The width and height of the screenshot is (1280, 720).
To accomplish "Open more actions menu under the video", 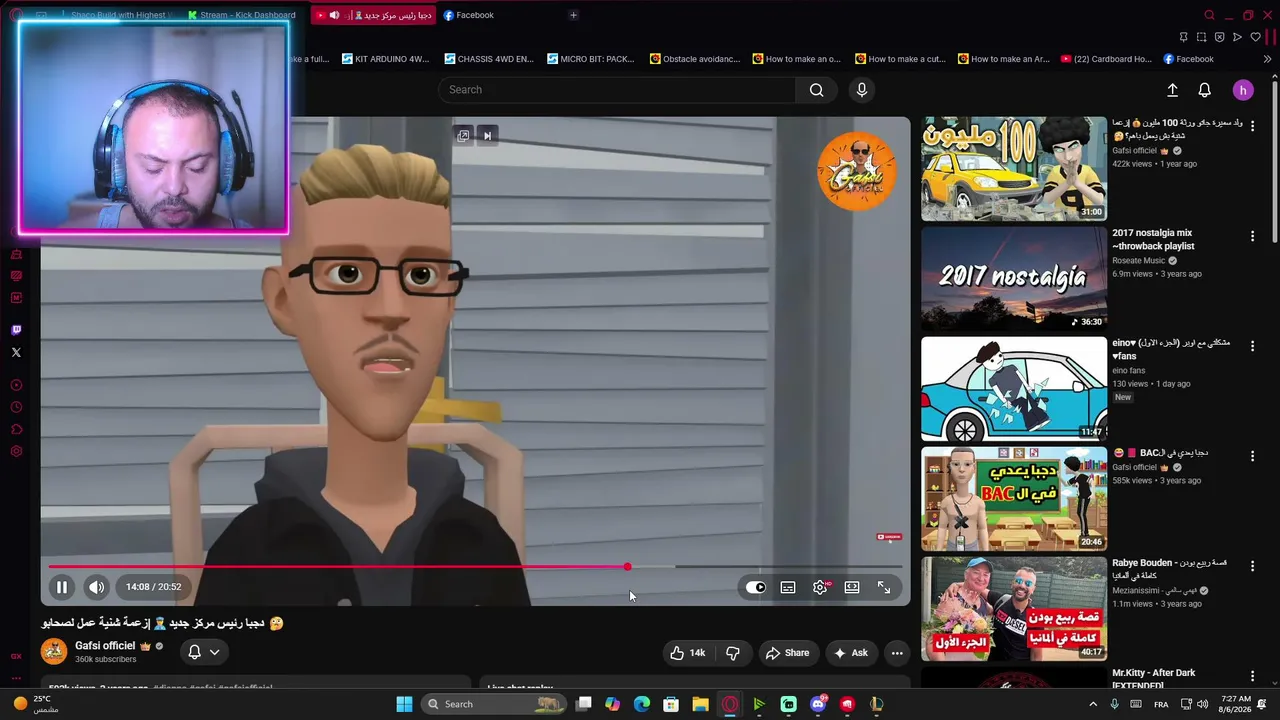I will click(x=897, y=653).
